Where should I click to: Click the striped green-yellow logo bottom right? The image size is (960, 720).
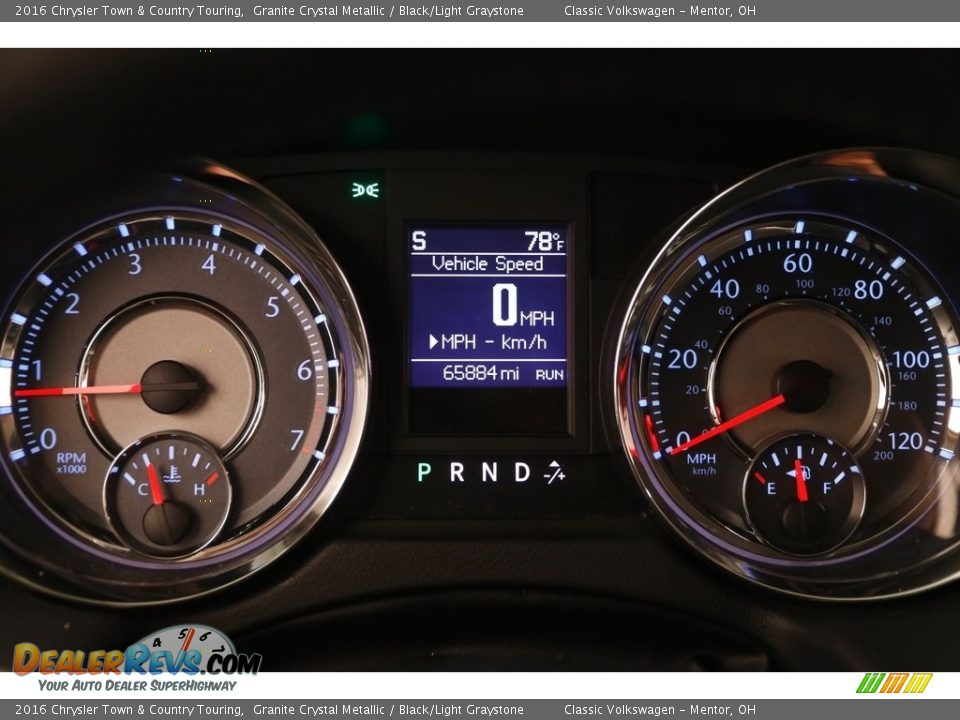(894, 683)
